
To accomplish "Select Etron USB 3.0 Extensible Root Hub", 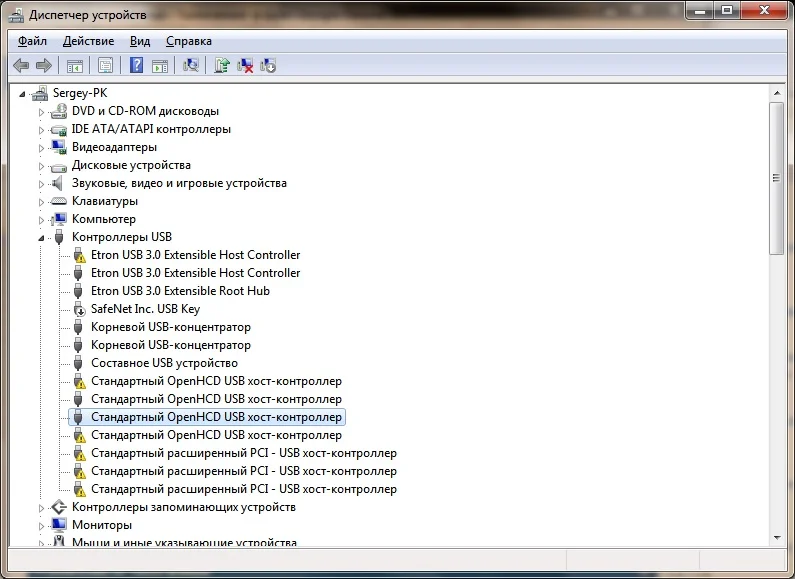I will pos(180,291).
